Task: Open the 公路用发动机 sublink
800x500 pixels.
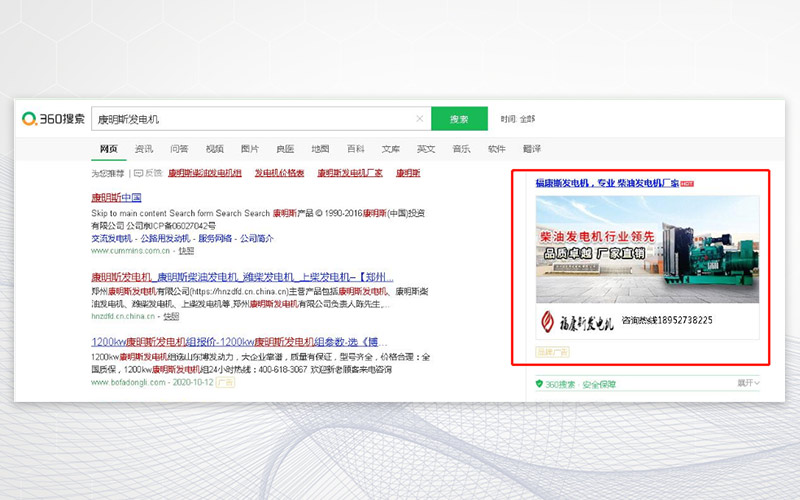Action: (165, 238)
